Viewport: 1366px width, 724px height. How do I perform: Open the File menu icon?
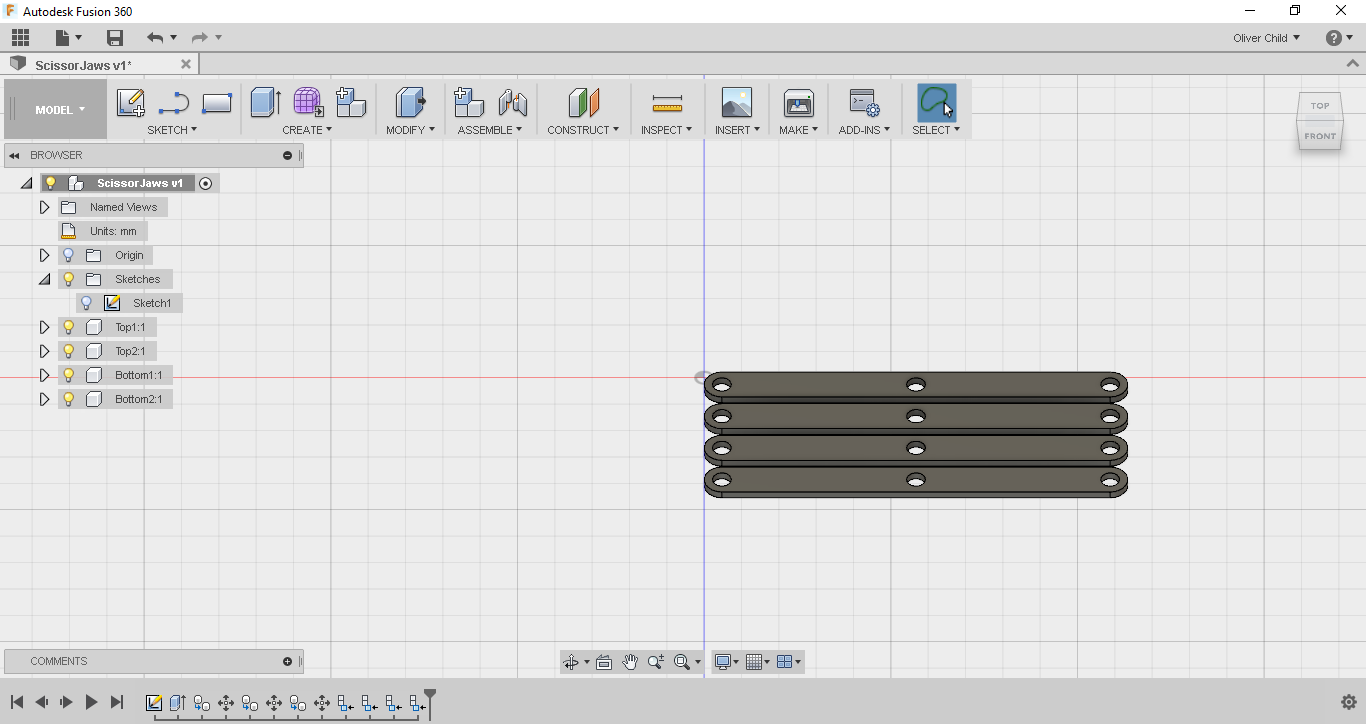(x=66, y=38)
